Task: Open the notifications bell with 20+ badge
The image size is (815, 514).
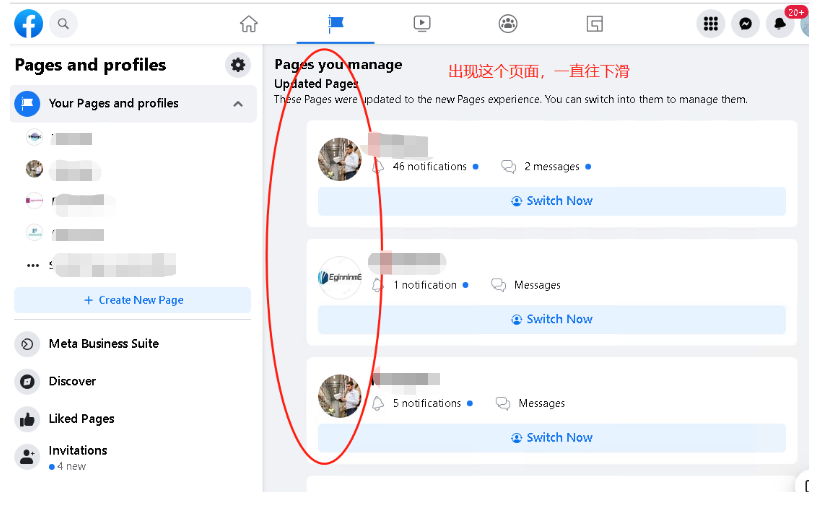Action: pos(780,24)
